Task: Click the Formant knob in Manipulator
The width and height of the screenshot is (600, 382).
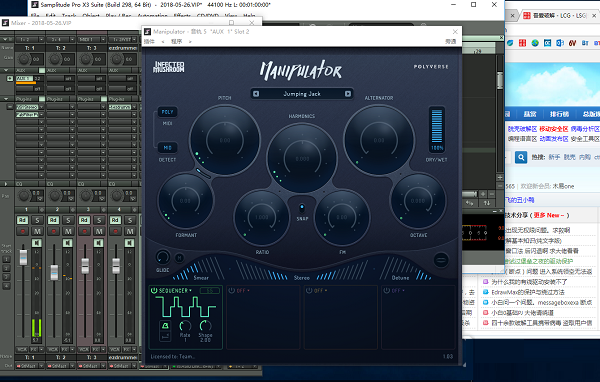Action: [185, 201]
